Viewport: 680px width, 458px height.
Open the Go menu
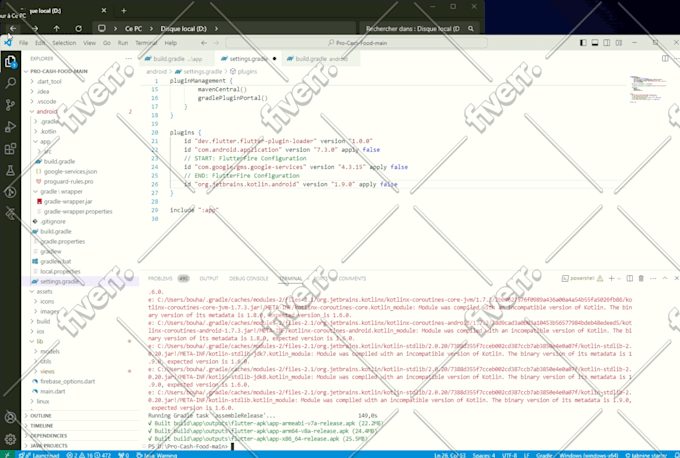(x=107, y=43)
